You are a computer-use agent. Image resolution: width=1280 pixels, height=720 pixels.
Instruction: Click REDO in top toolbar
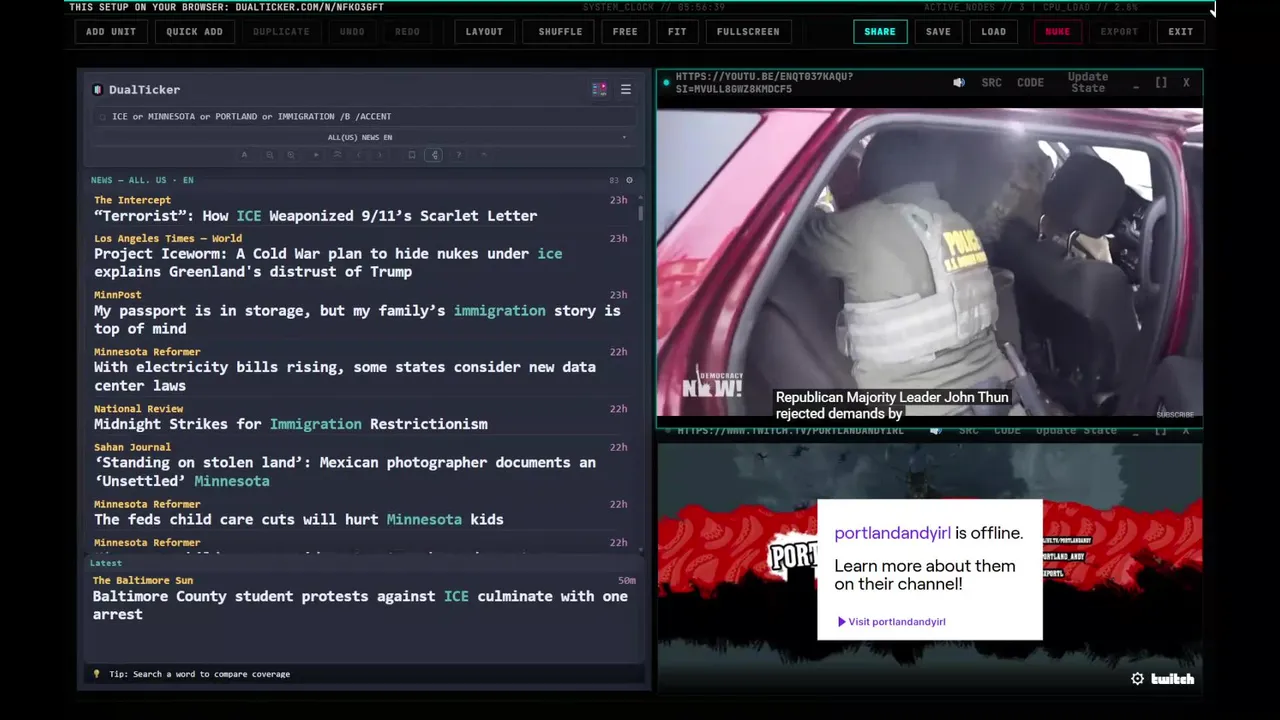[x=407, y=31]
